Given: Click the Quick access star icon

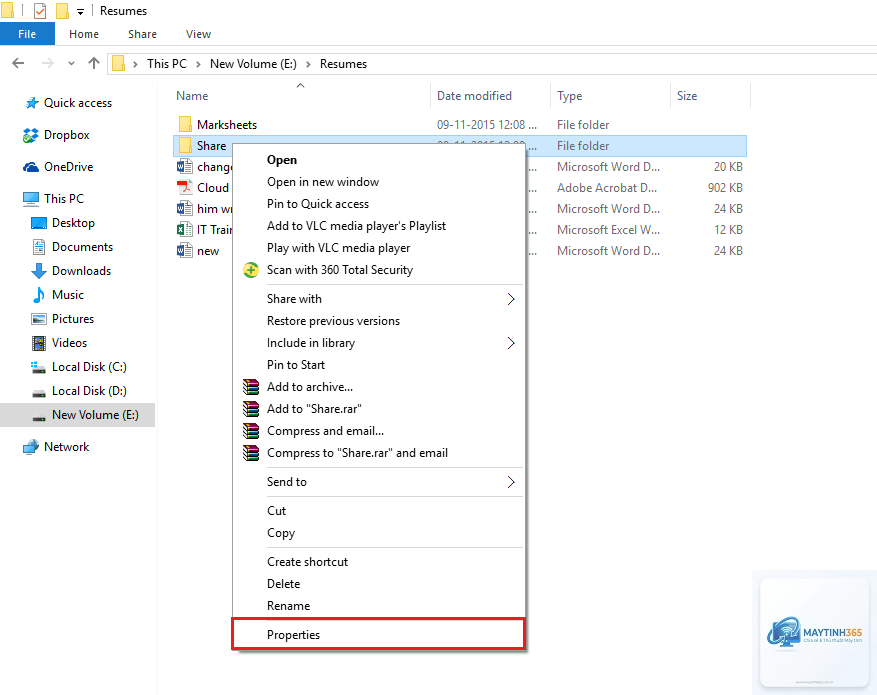Looking at the screenshot, I should pyautogui.click(x=31, y=103).
